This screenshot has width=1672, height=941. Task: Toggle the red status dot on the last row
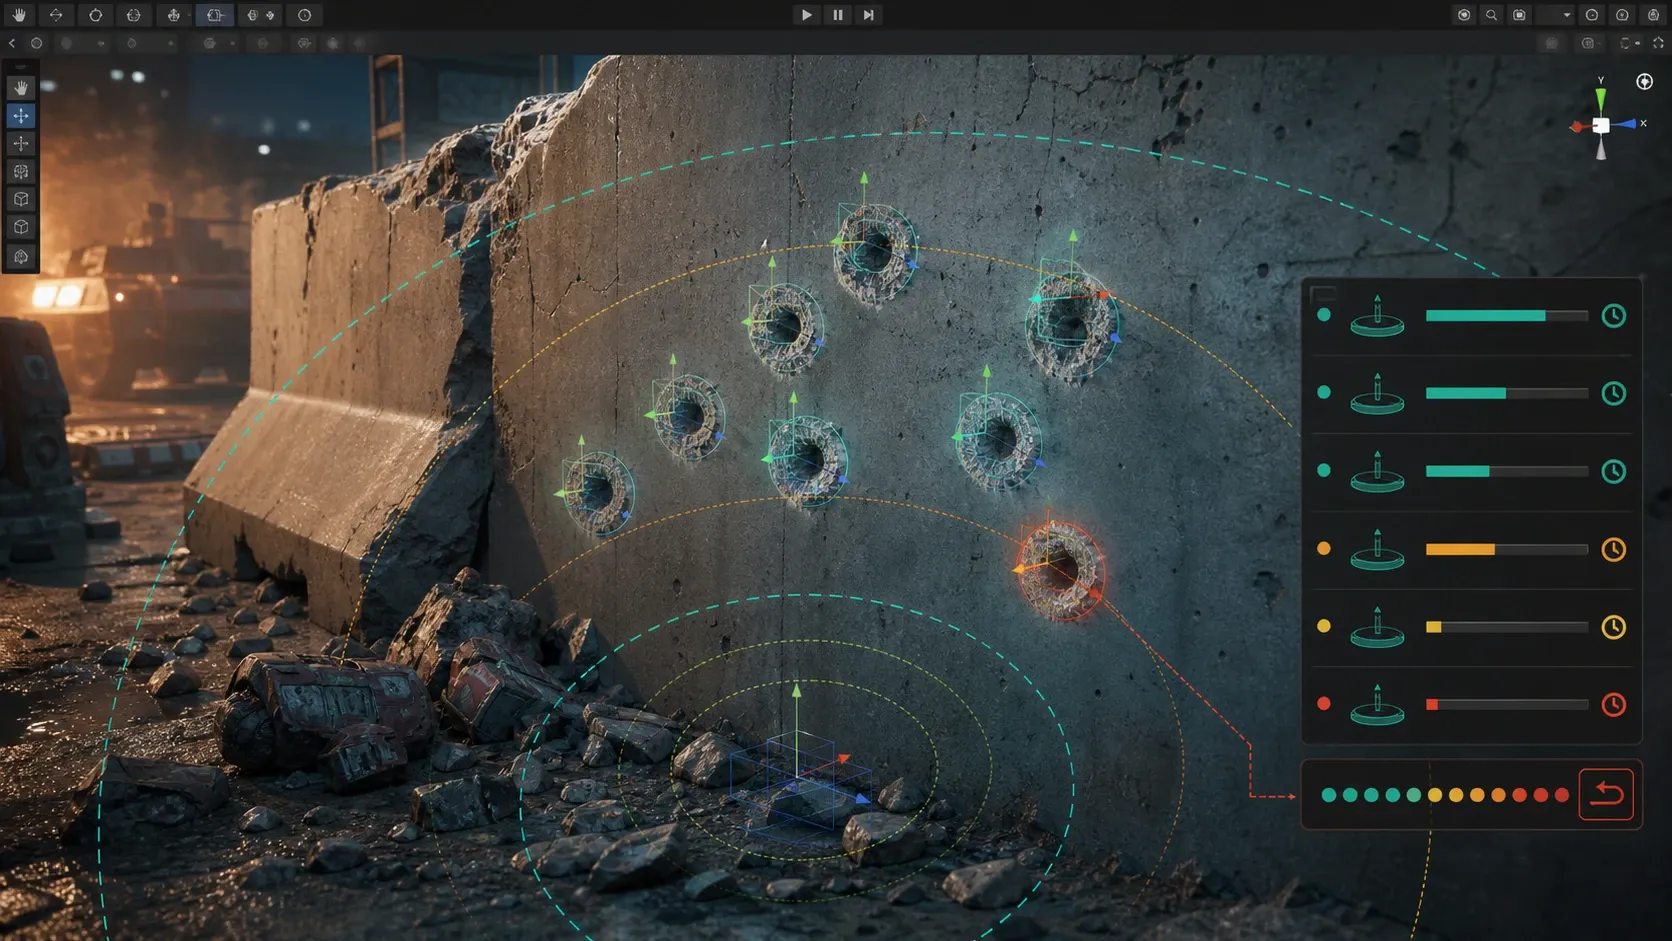pos(1324,704)
